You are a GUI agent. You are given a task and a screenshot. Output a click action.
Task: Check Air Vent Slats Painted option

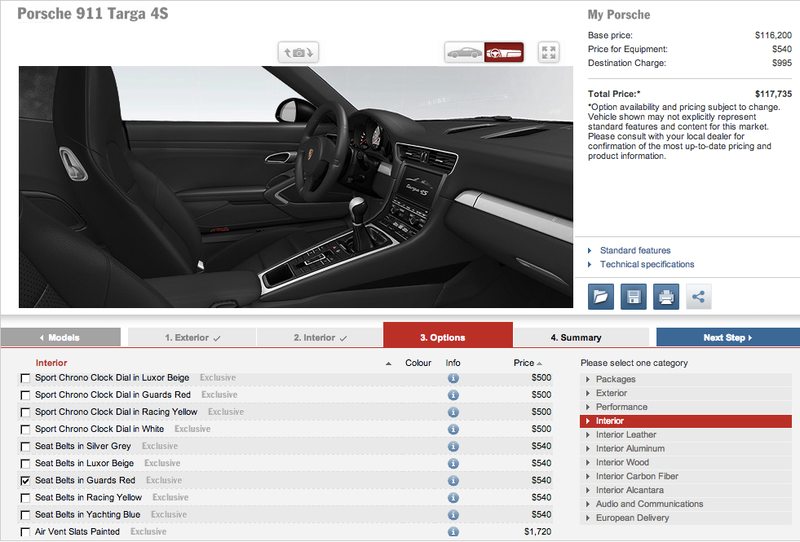25,532
